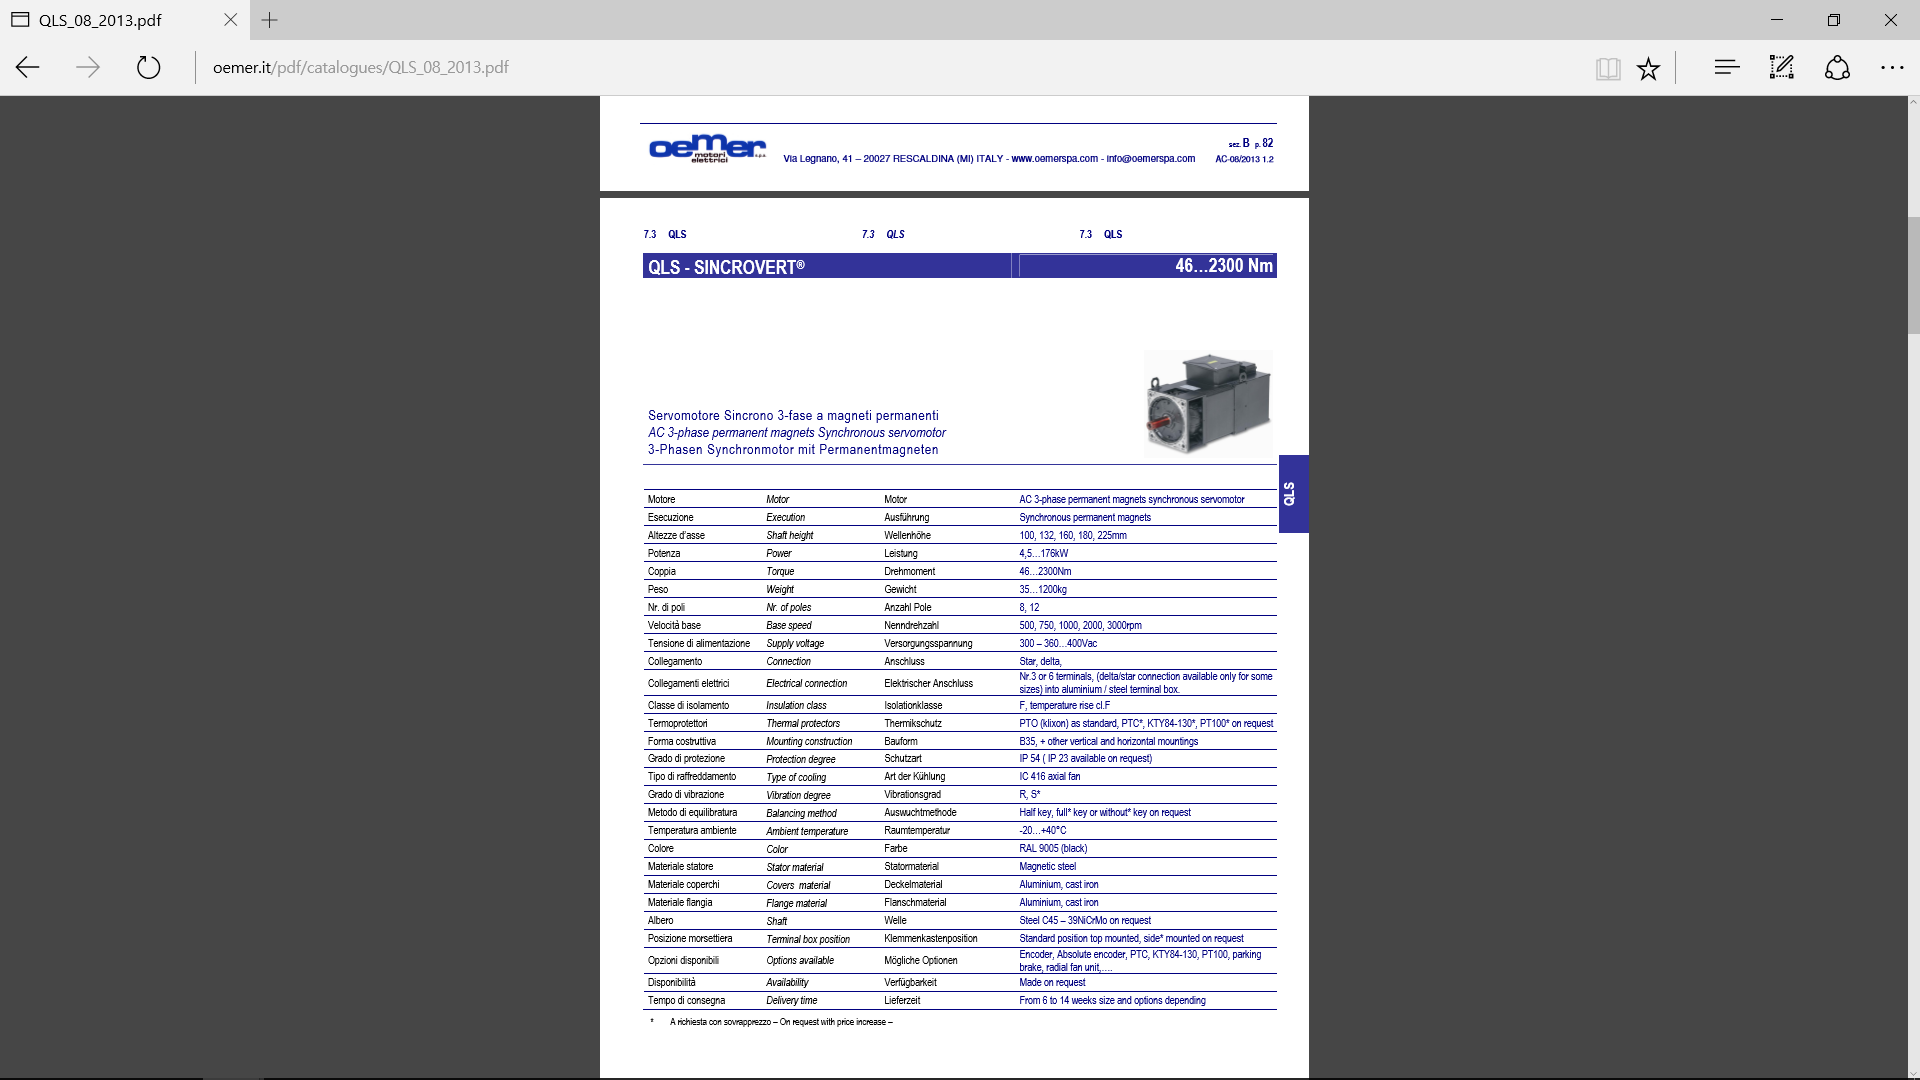Click the footnote 'A richiesta con sovrapprezzo'

click(x=720, y=1022)
